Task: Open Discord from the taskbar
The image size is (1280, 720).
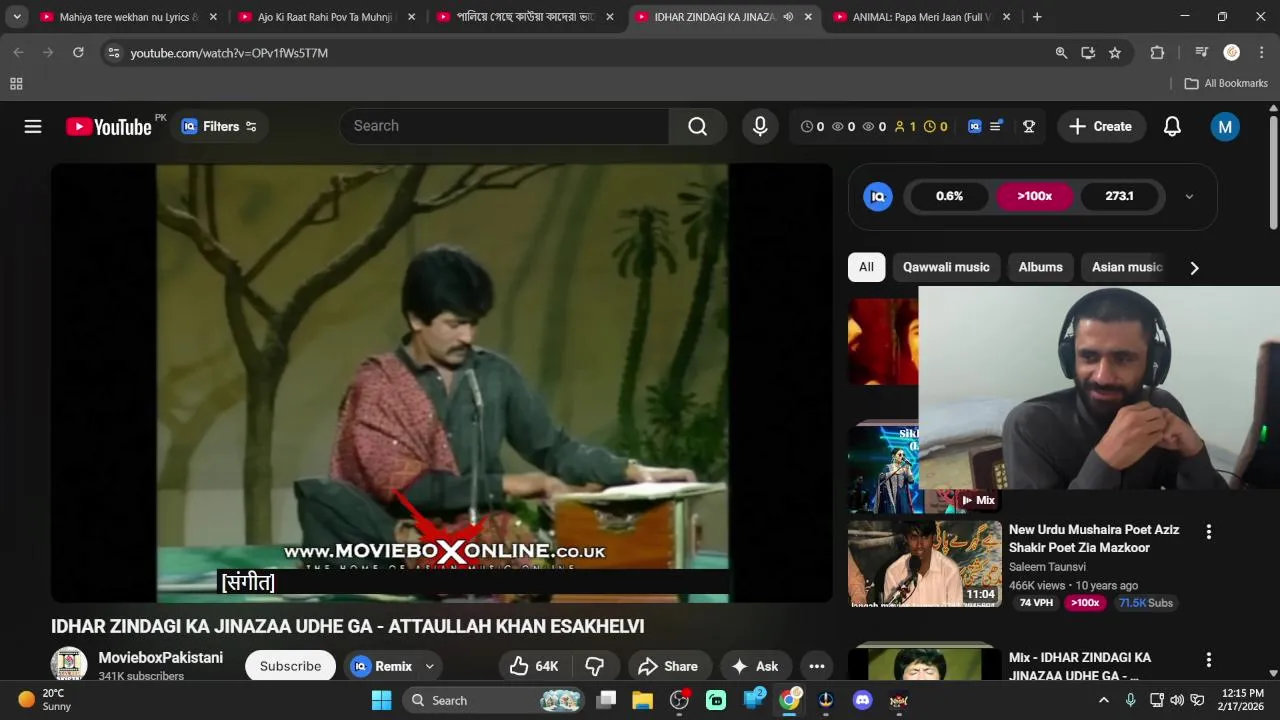Action: [x=862, y=700]
